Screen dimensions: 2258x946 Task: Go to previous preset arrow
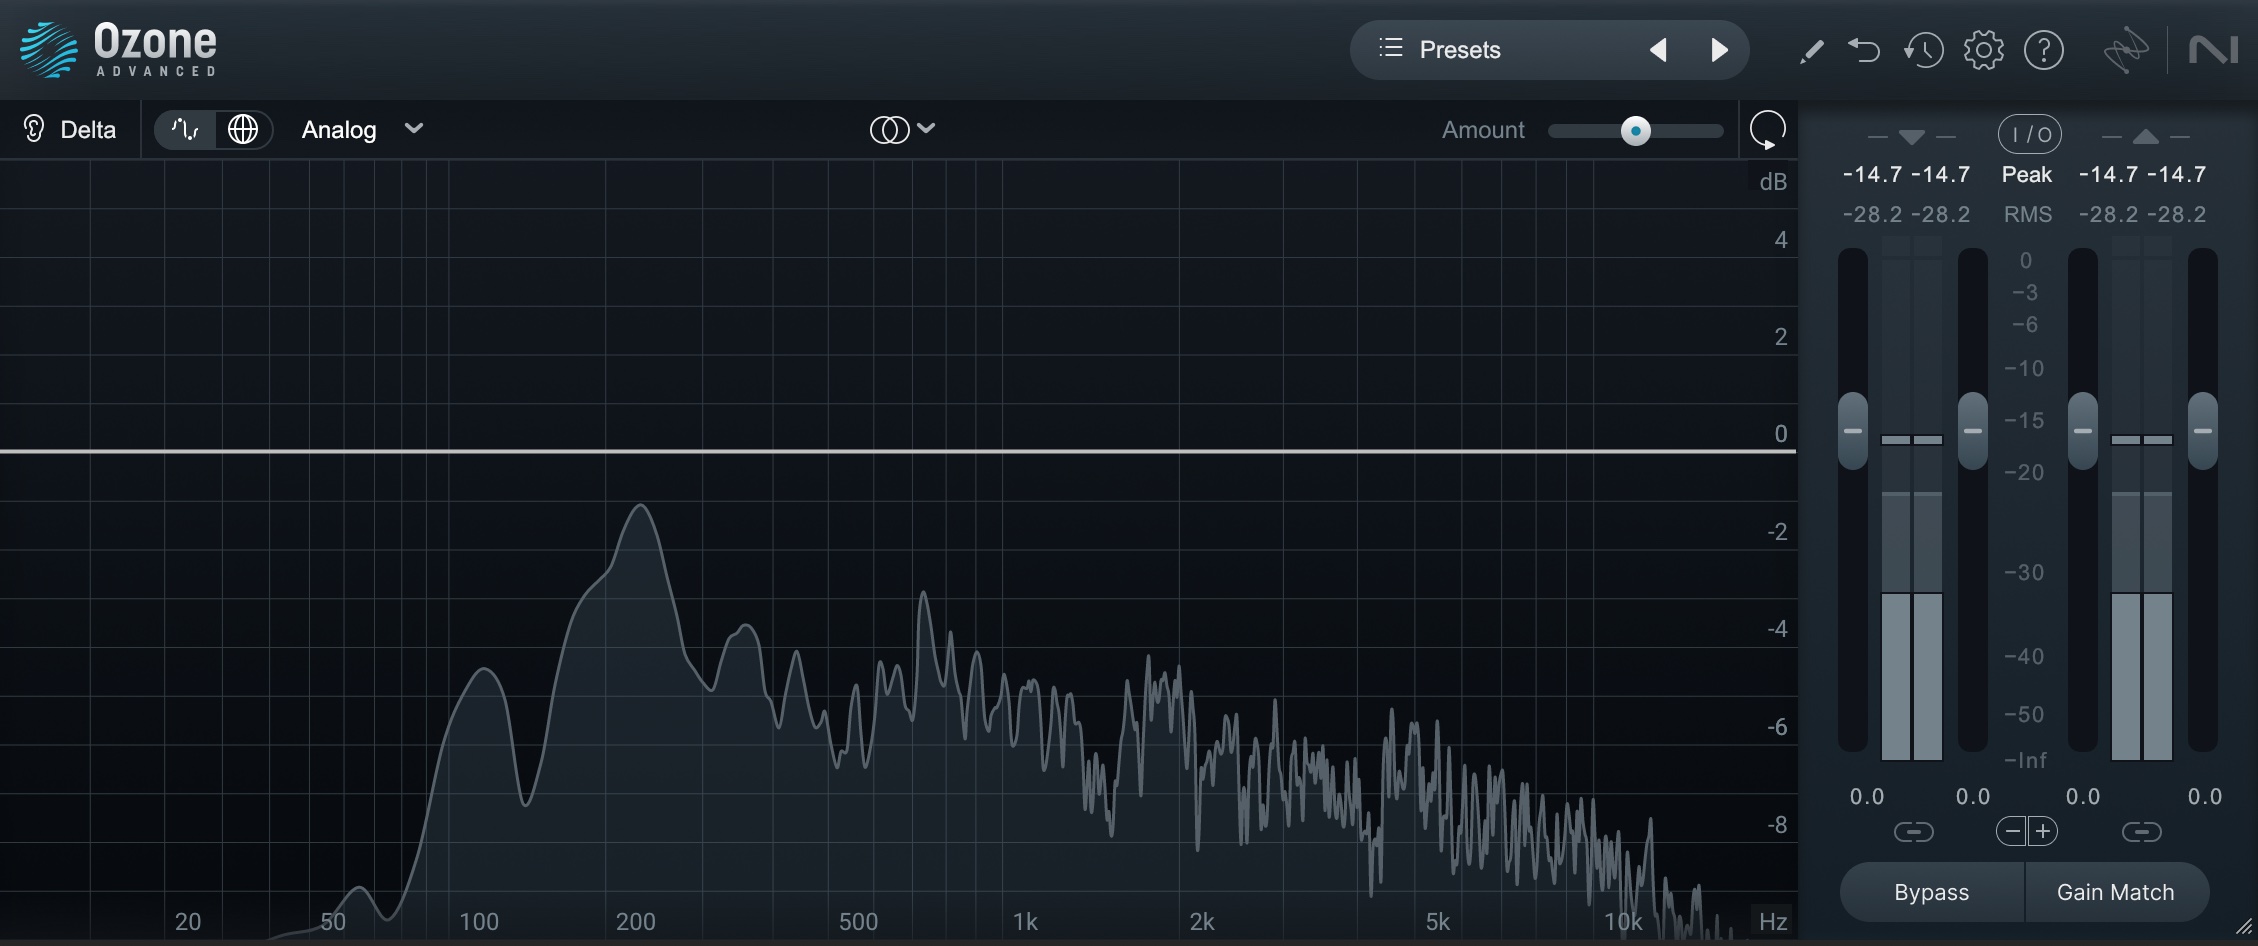[x=1658, y=50]
